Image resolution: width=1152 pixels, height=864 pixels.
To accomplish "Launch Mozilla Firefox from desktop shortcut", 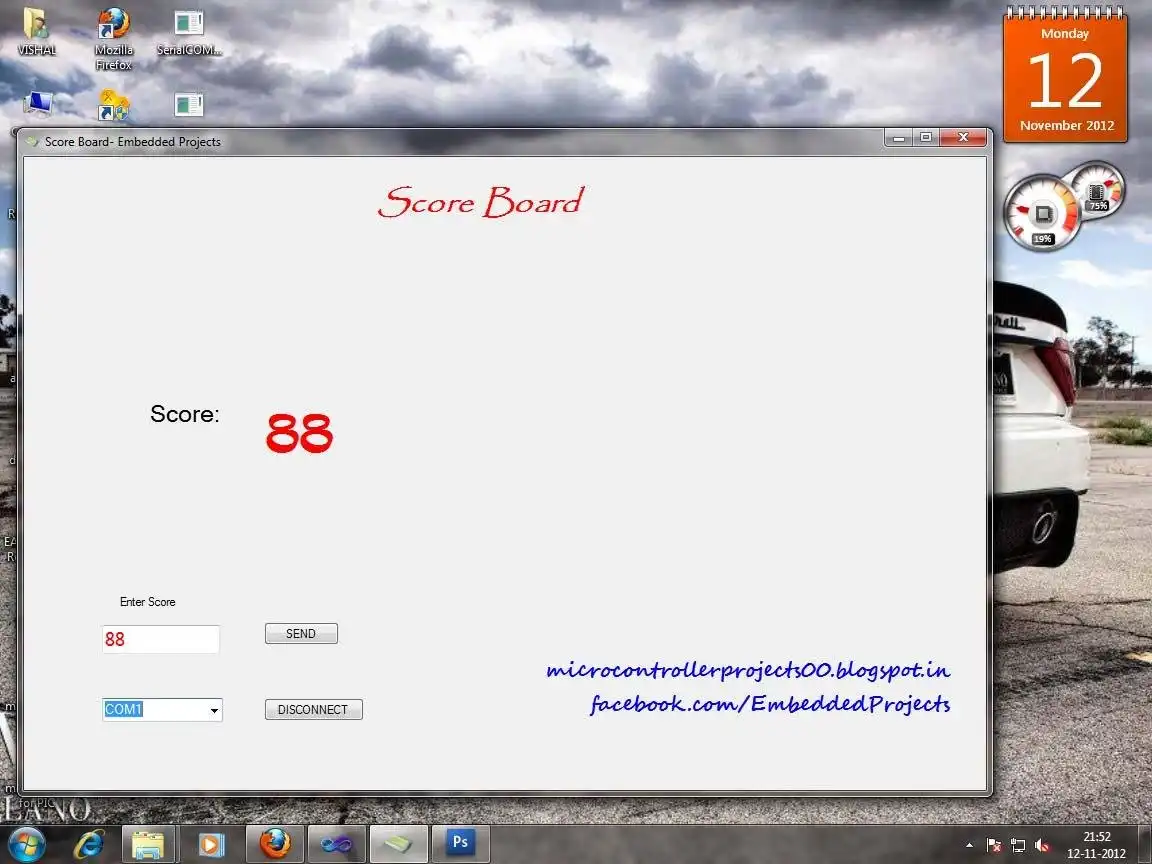I will pos(114,38).
